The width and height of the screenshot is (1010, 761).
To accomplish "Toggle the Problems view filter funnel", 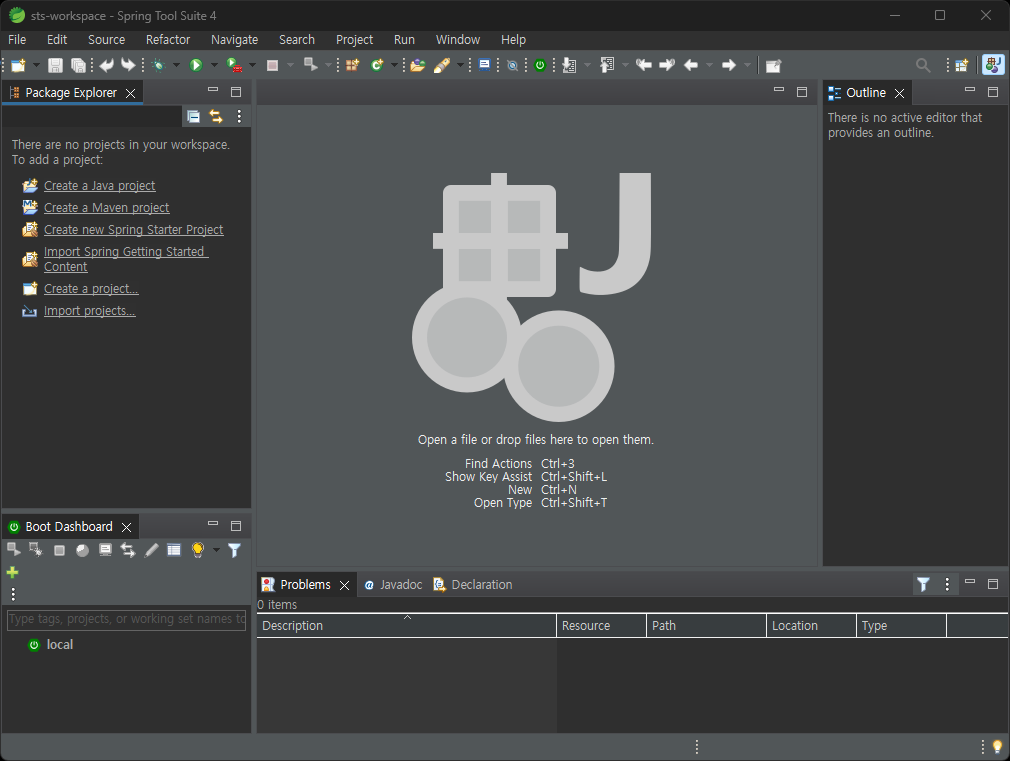I will [923, 584].
